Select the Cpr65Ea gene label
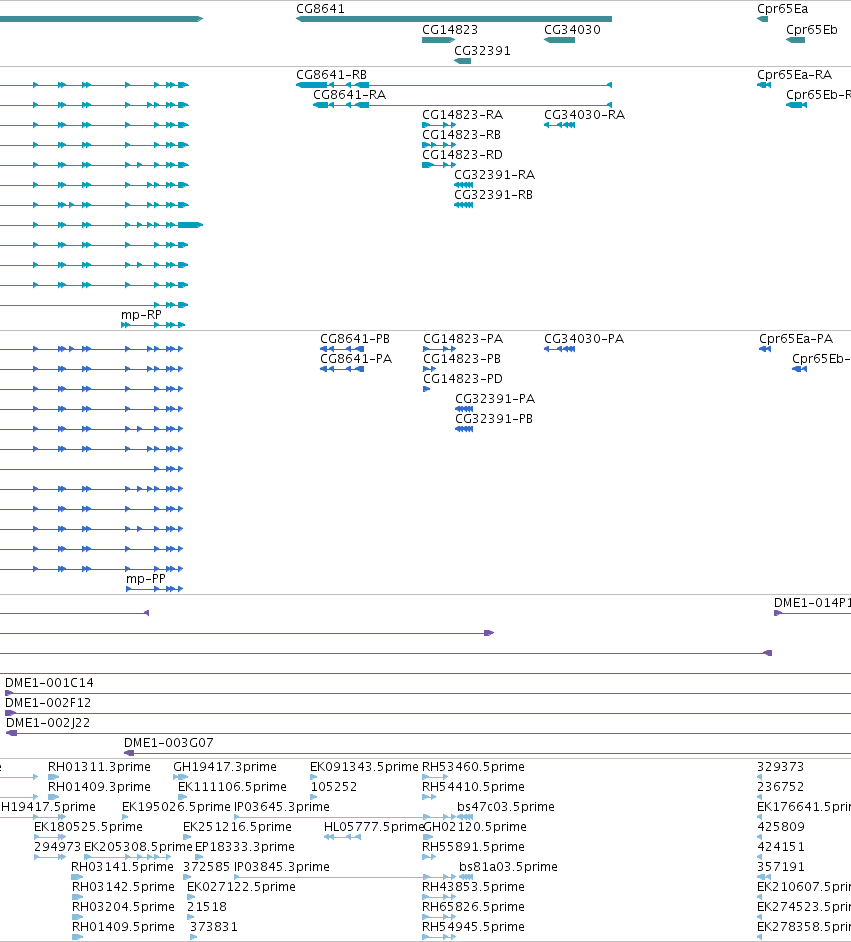 [x=783, y=9]
